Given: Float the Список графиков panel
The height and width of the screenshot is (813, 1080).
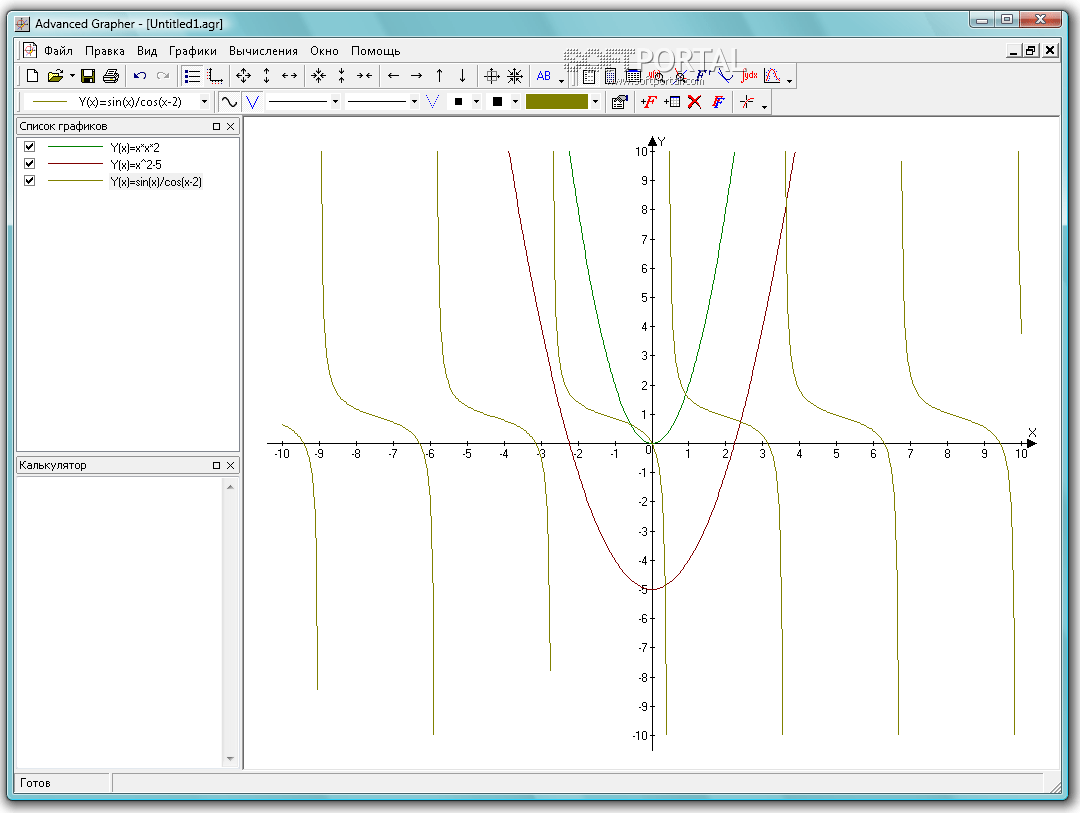Looking at the screenshot, I should [x=216, y=126].
